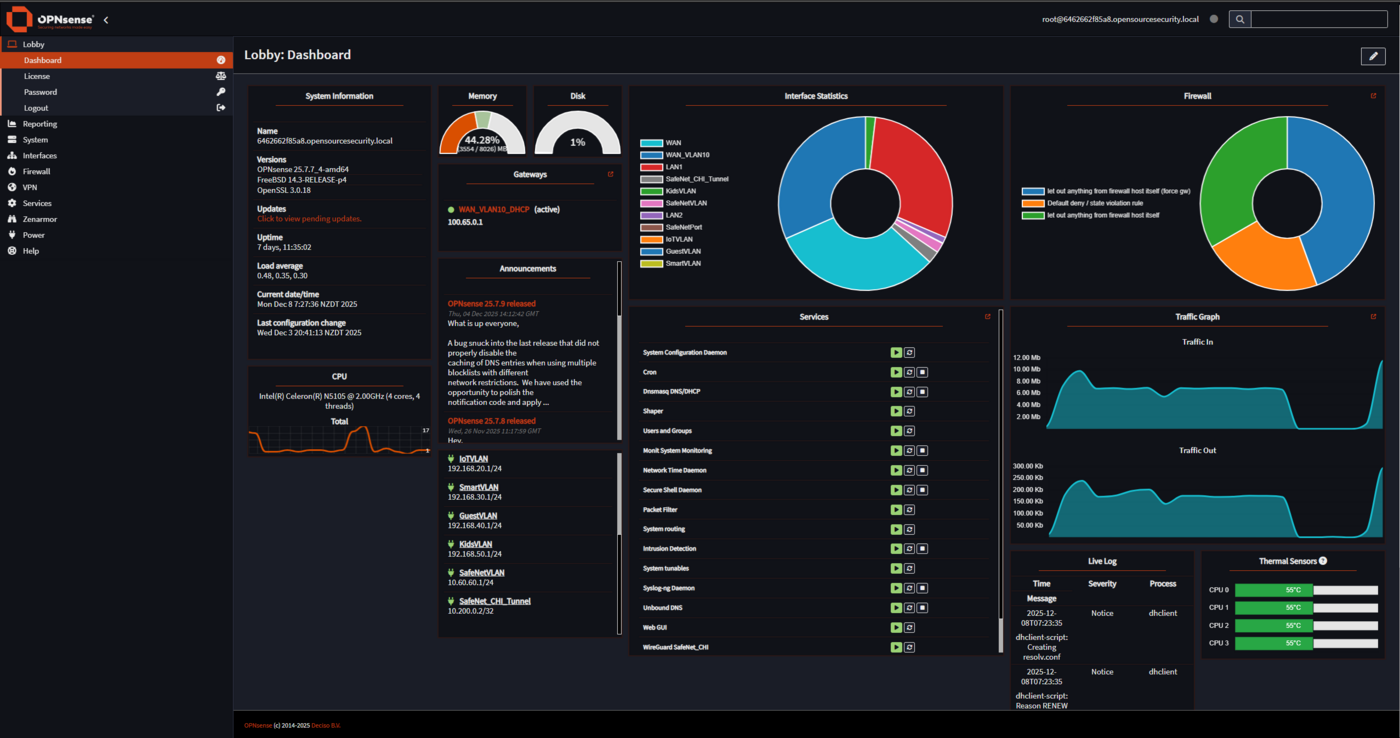This screenshot has height=738, width=1400.
Task: Restart the Unbound DNS service
Action: tap(909, 607)
